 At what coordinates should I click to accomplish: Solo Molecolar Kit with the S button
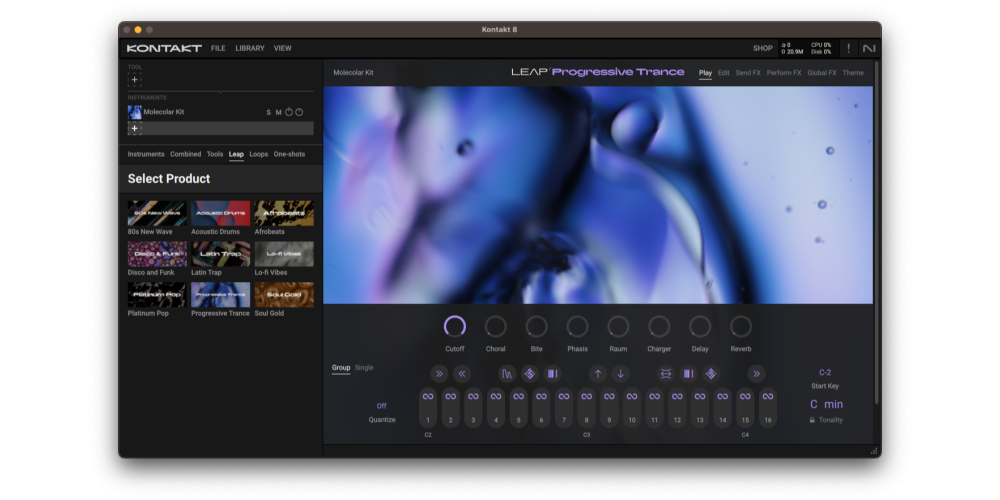[268, 112]
